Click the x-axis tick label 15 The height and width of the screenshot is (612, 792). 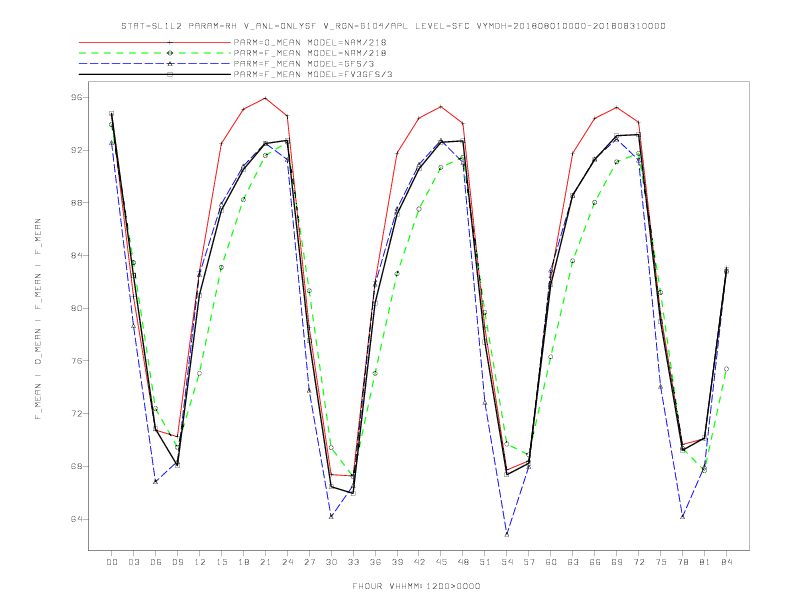(222, 562)
